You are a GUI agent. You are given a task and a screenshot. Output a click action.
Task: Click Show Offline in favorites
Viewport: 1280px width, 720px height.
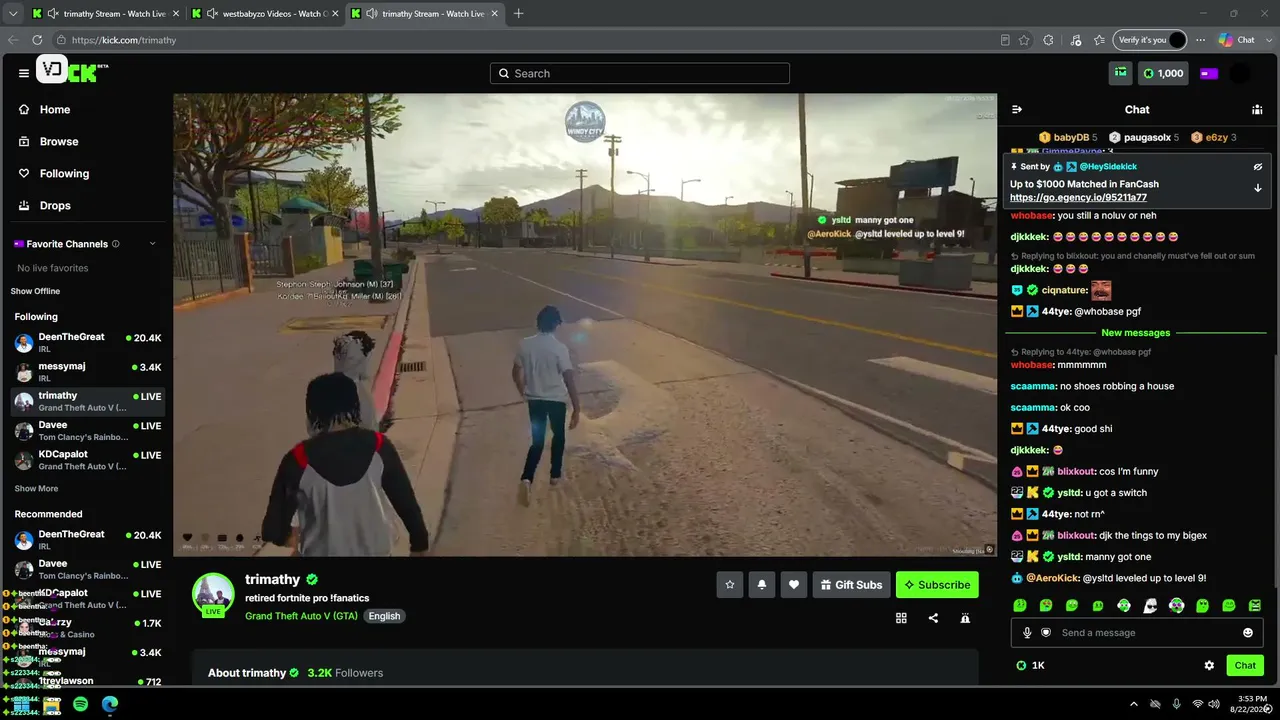(35, 291)
